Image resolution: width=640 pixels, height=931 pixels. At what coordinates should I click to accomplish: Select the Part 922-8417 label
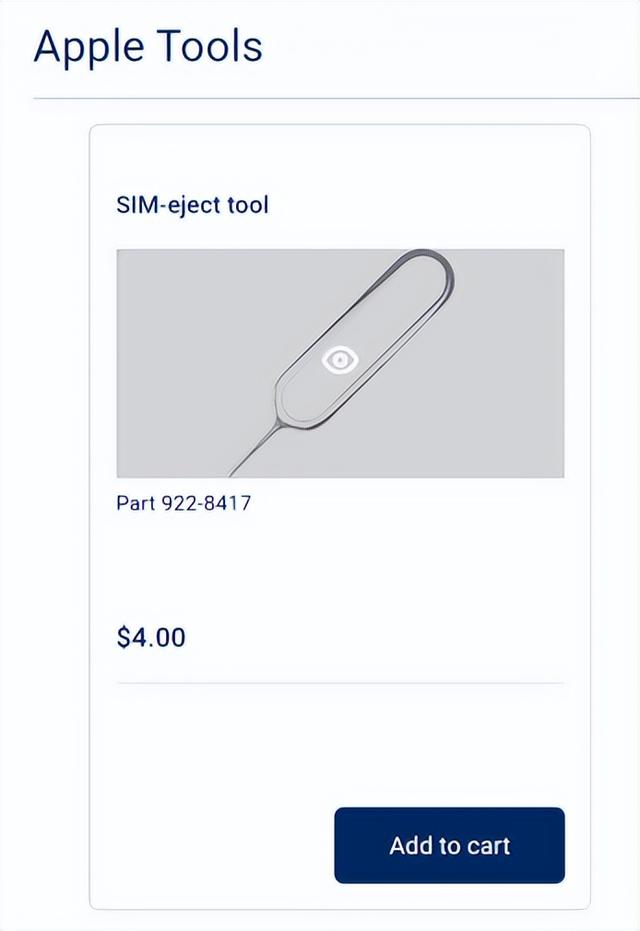click(183, 503)
